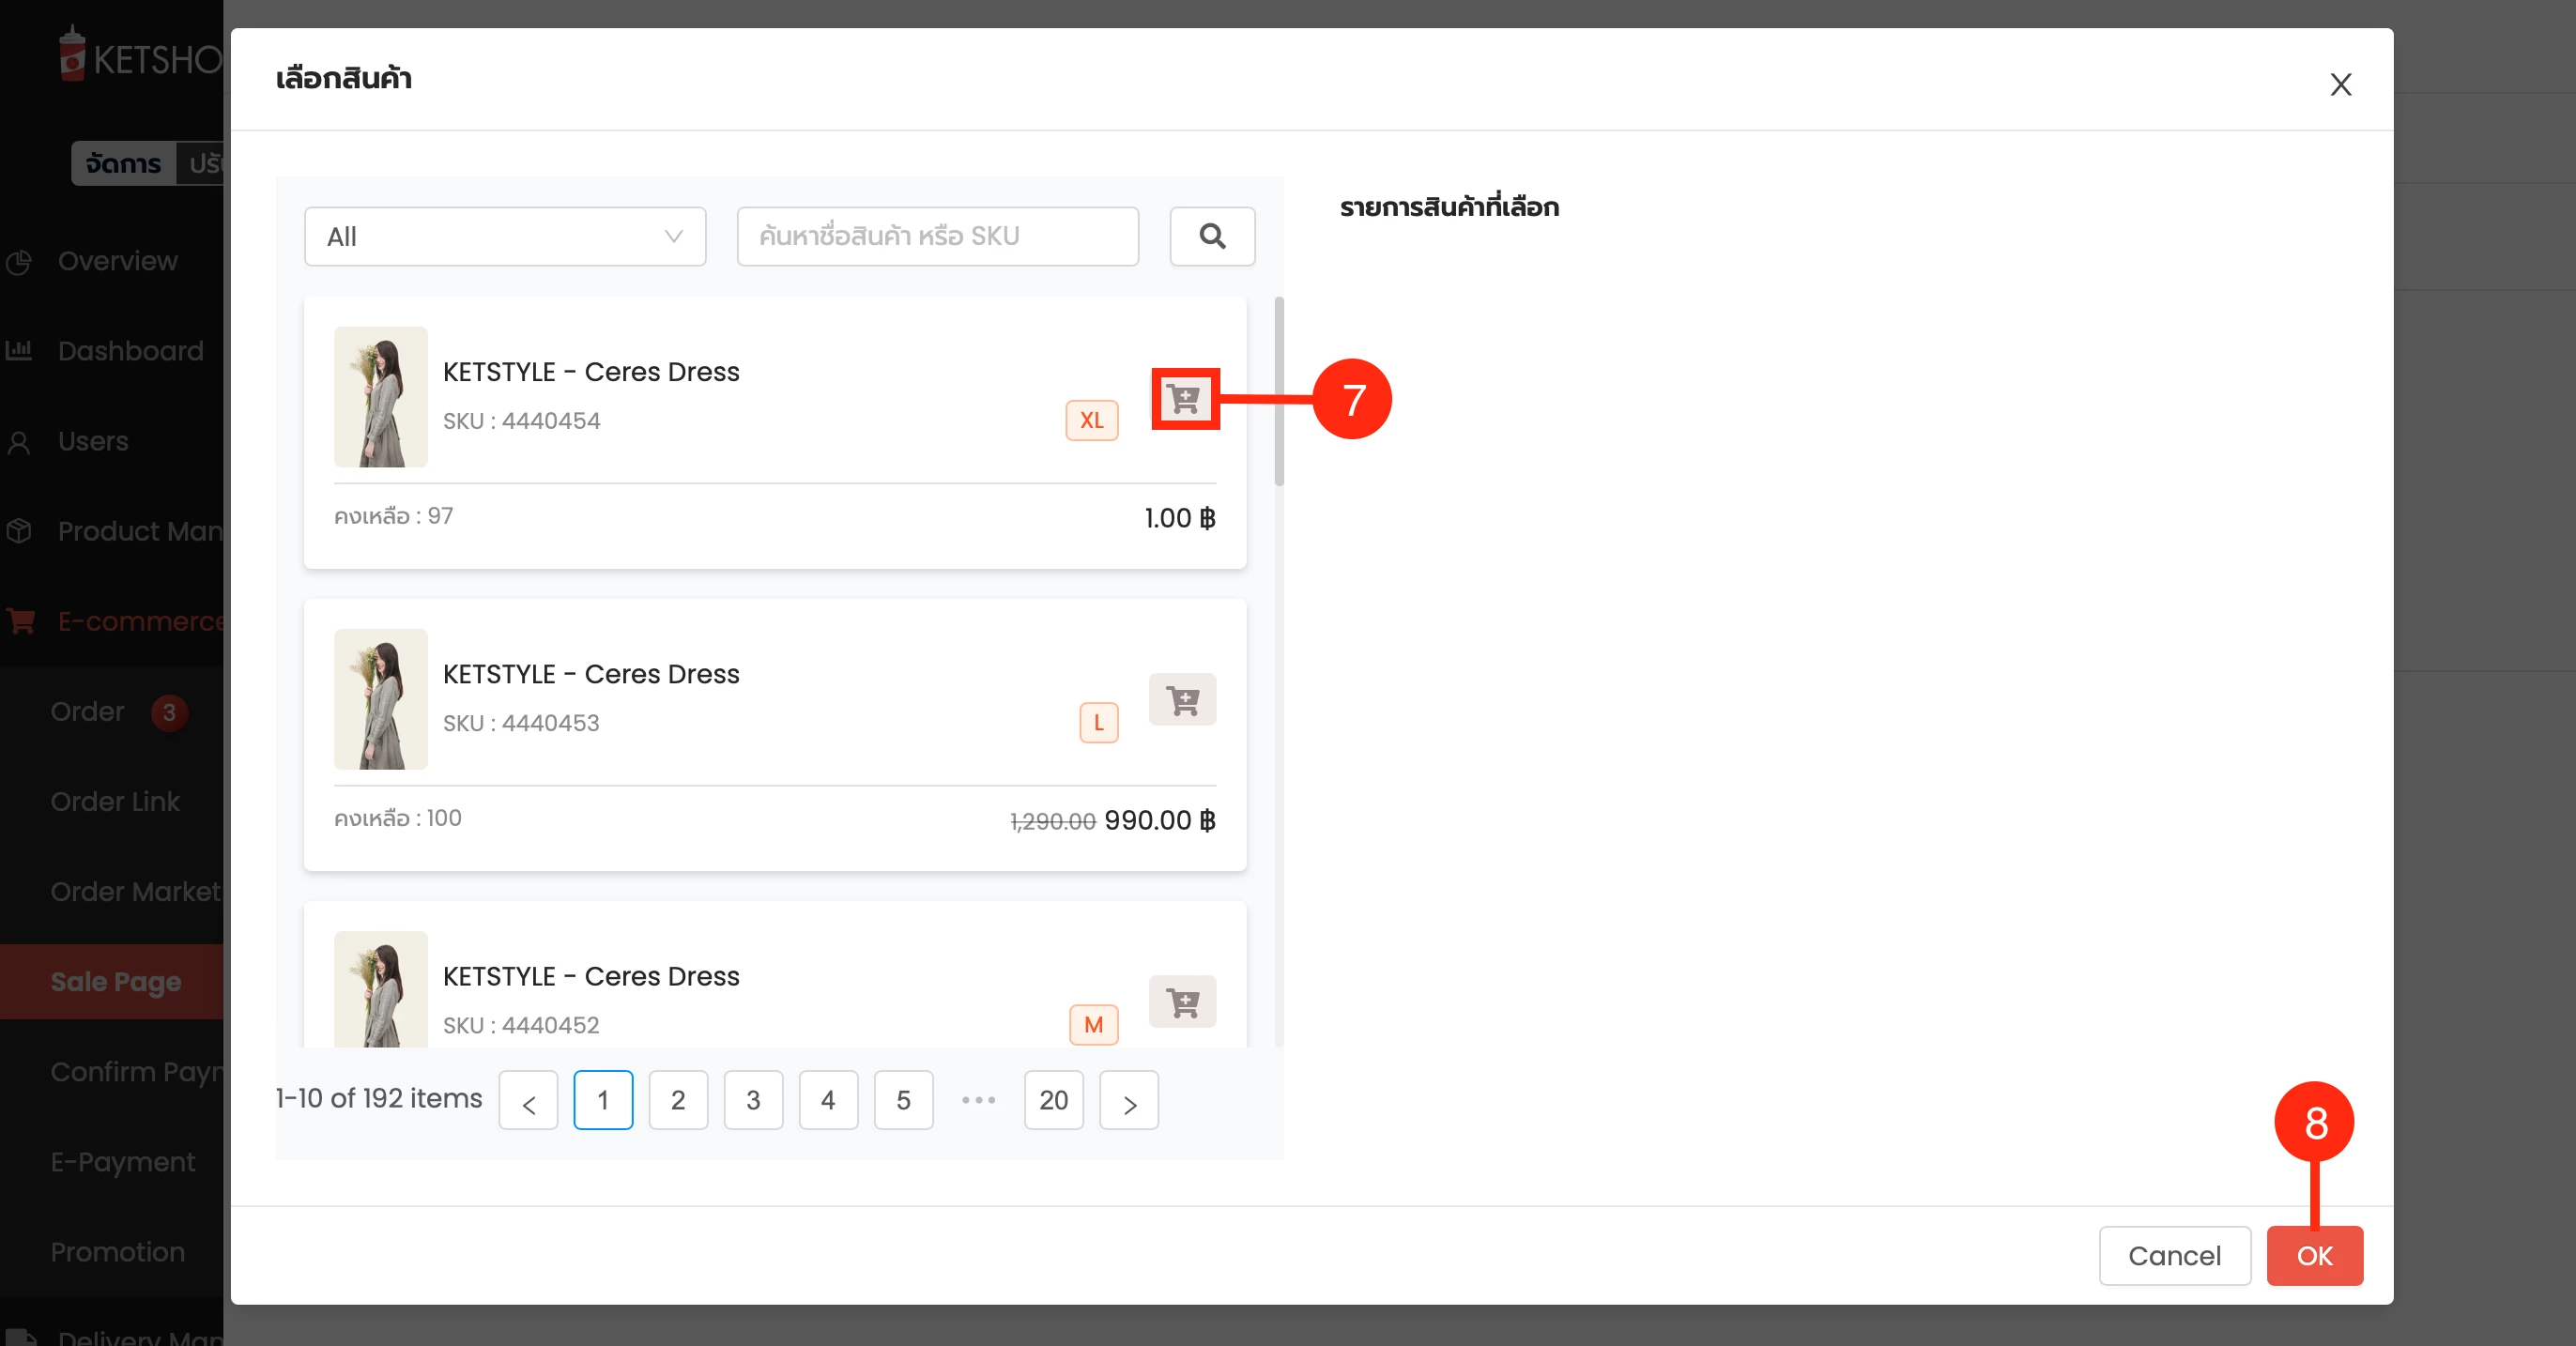Jump to pagination page 5

coord(903,1100)
